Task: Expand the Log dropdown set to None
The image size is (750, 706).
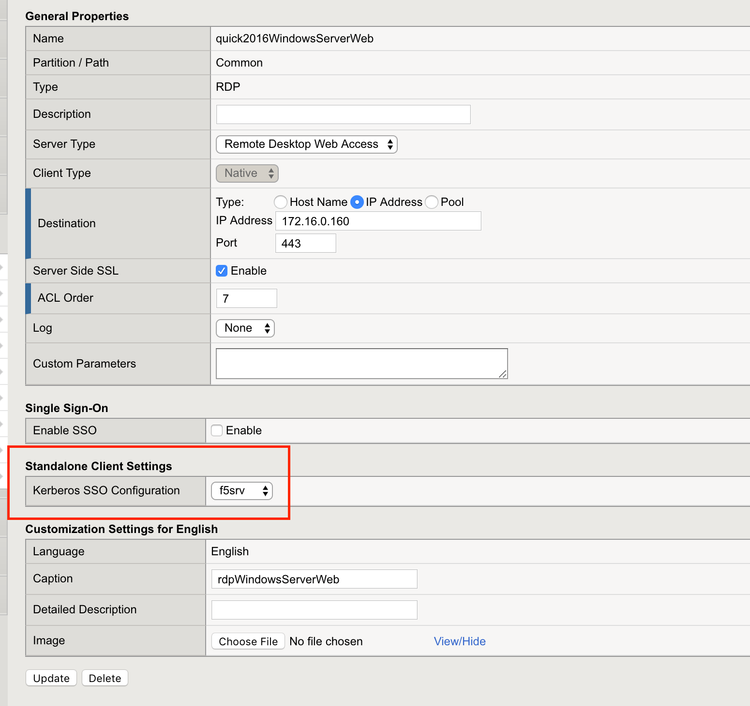Action: [245, 328]
